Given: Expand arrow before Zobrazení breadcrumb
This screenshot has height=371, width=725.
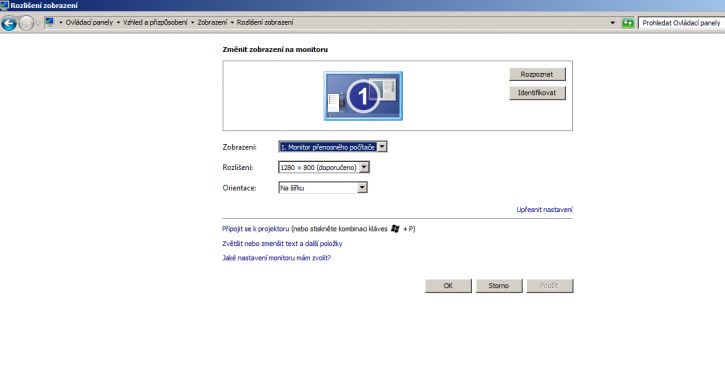Looking at the screenshot, I should point(193,22).
